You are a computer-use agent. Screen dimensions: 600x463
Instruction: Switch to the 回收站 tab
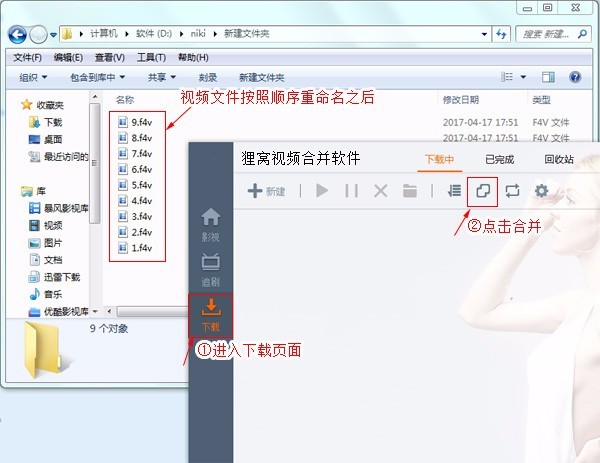click(559, 159)
